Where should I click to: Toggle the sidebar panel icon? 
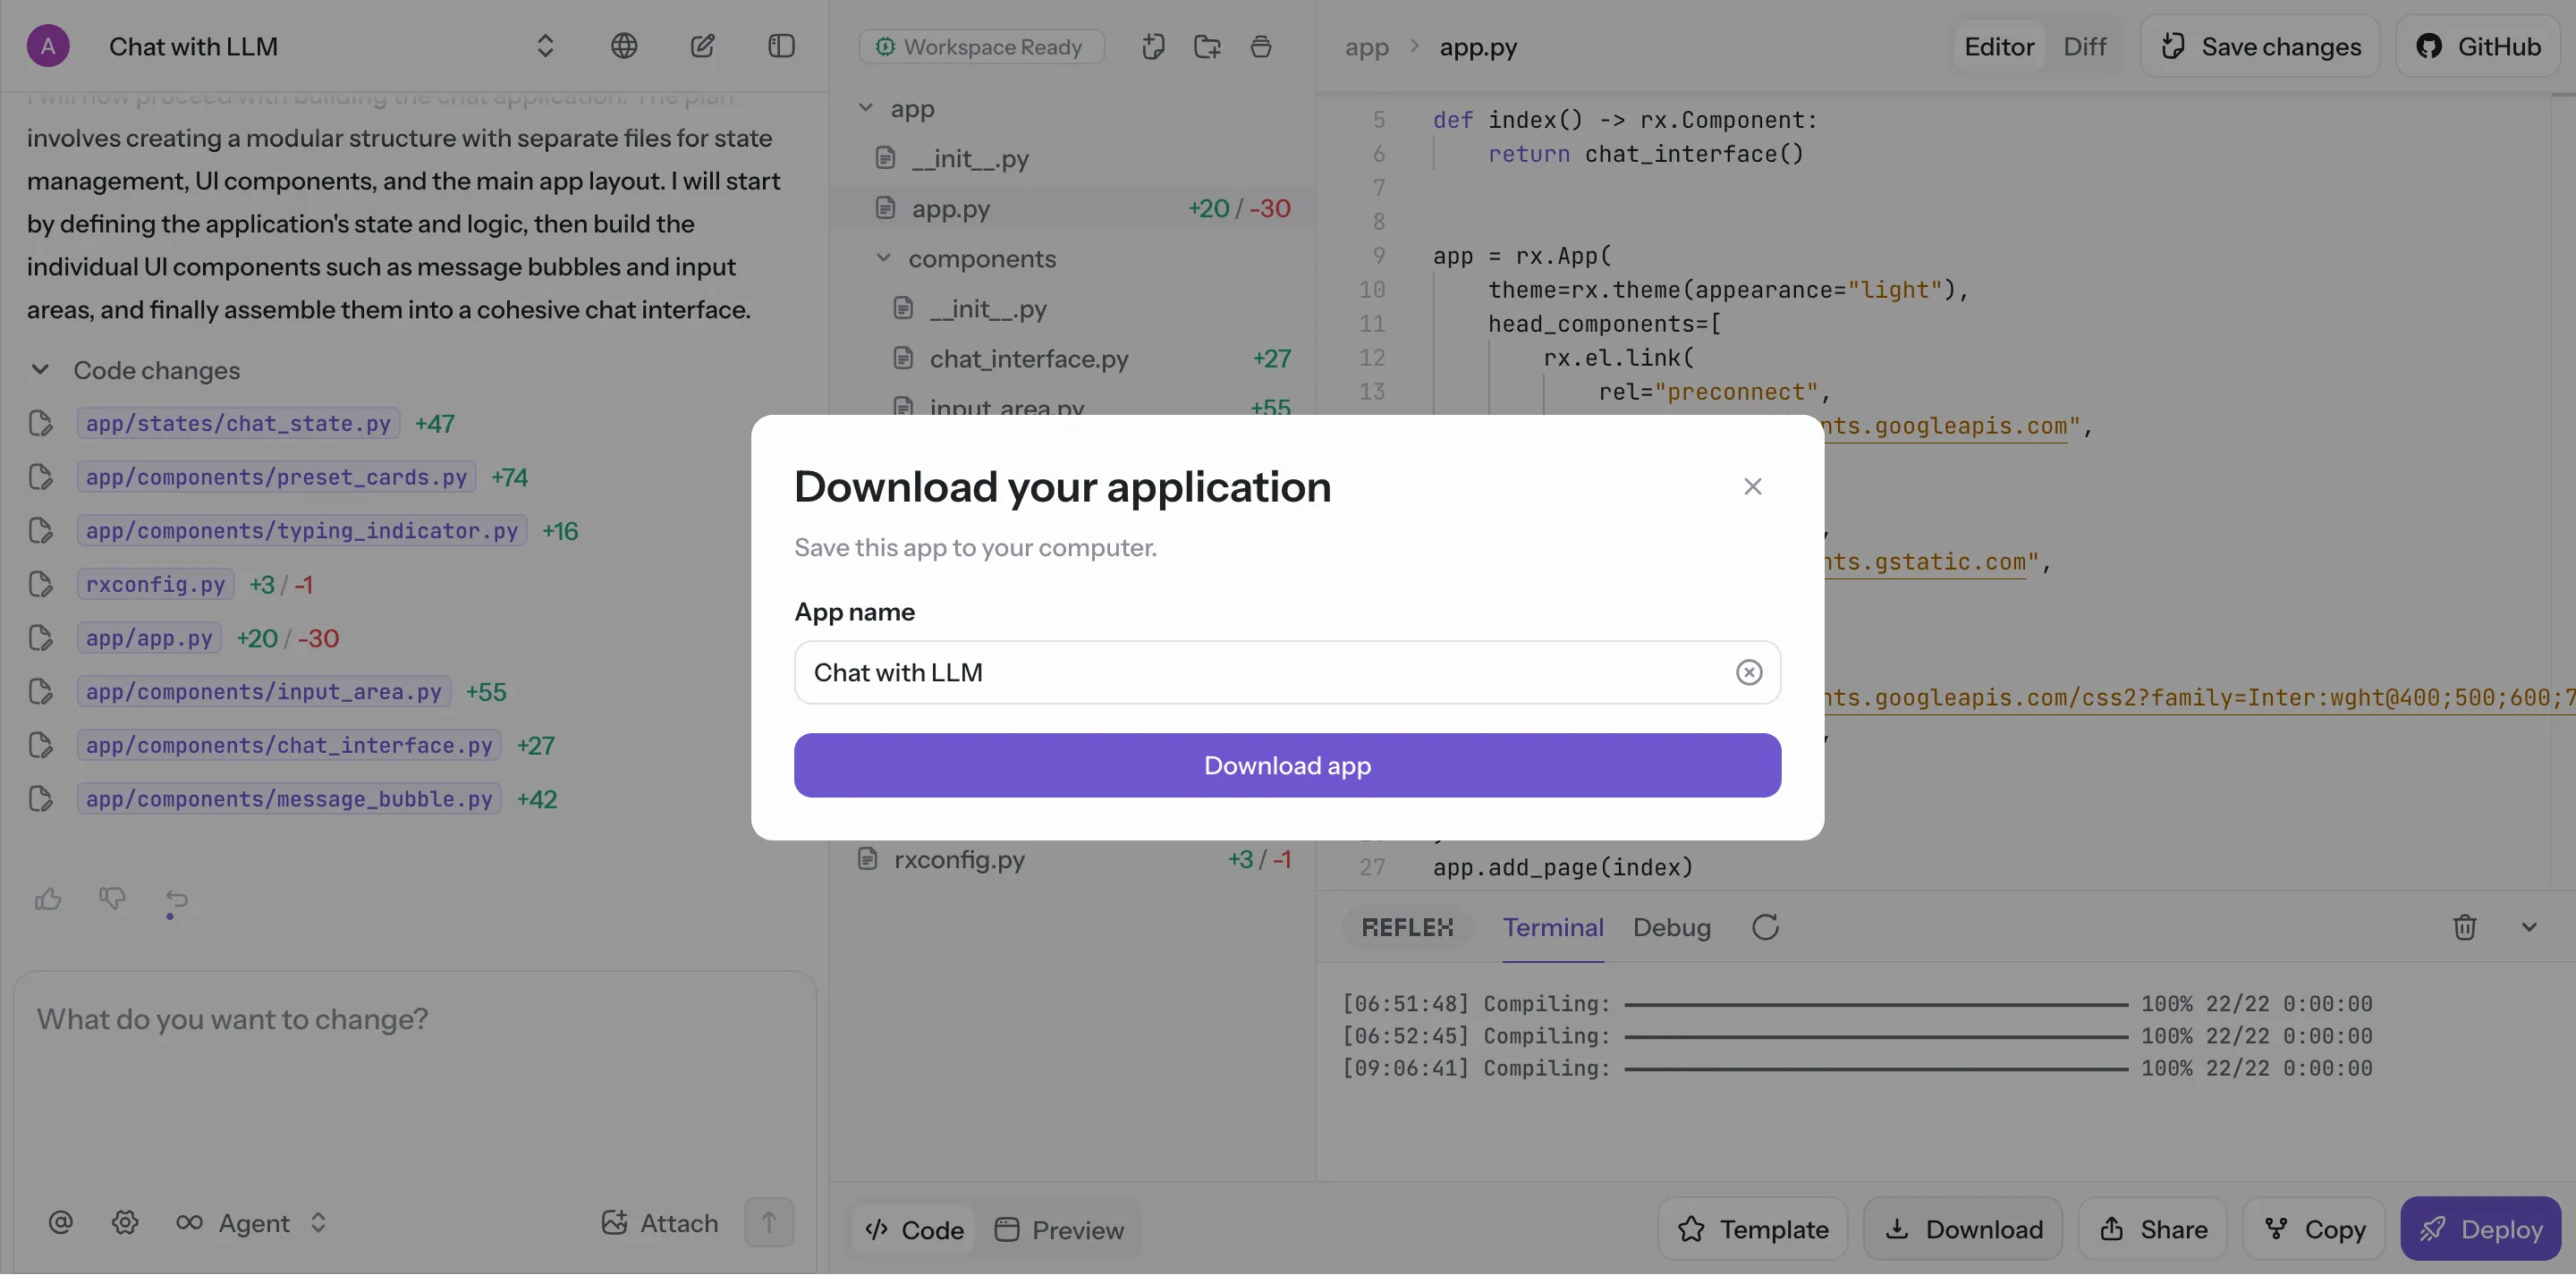click(x=781, y=46)
